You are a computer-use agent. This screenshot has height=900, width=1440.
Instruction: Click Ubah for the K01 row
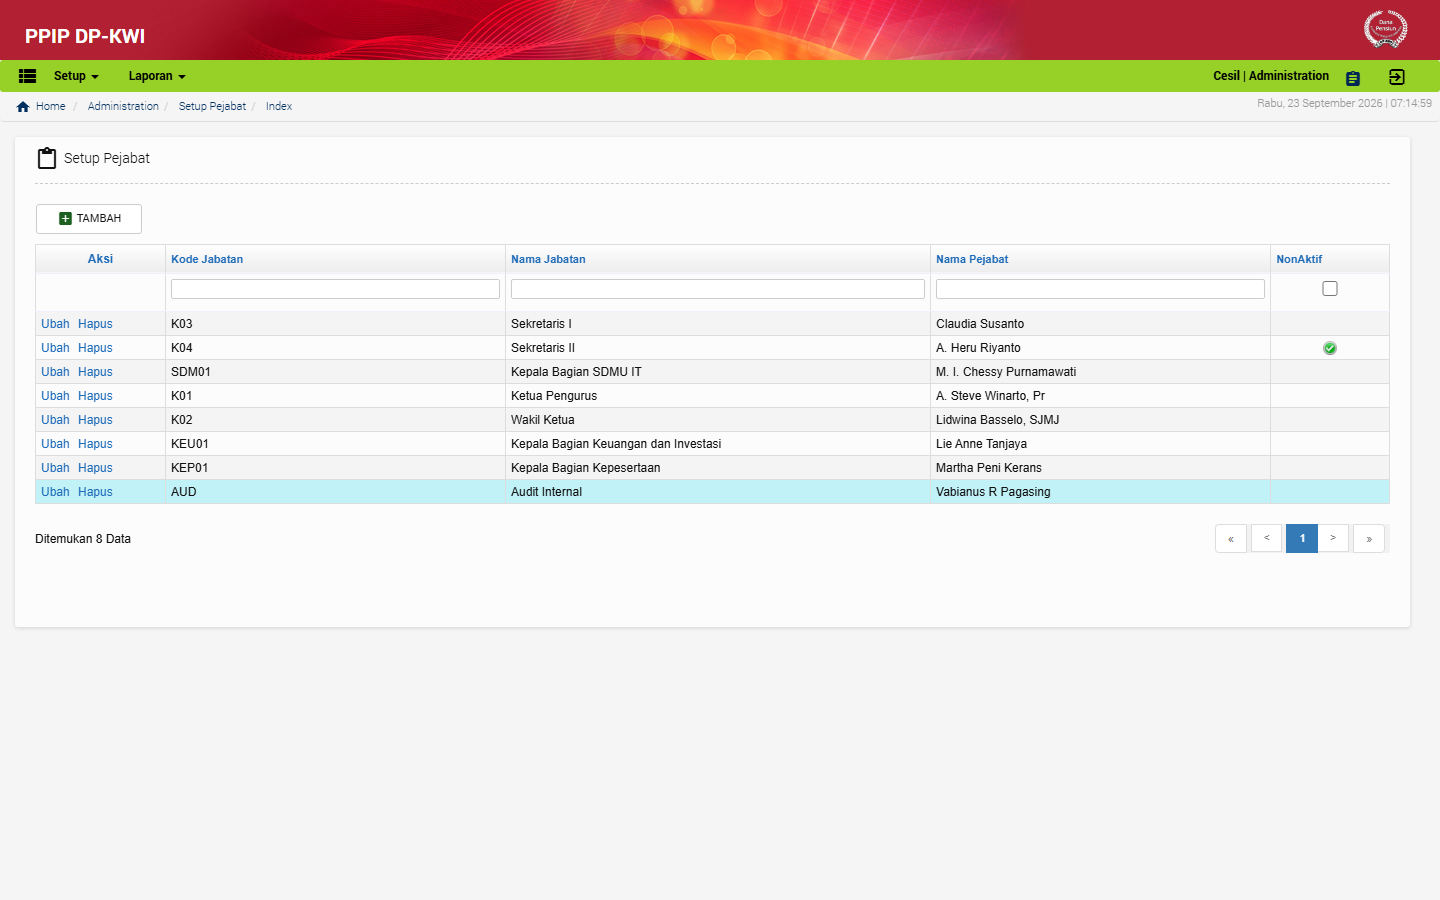pos(55,396)
